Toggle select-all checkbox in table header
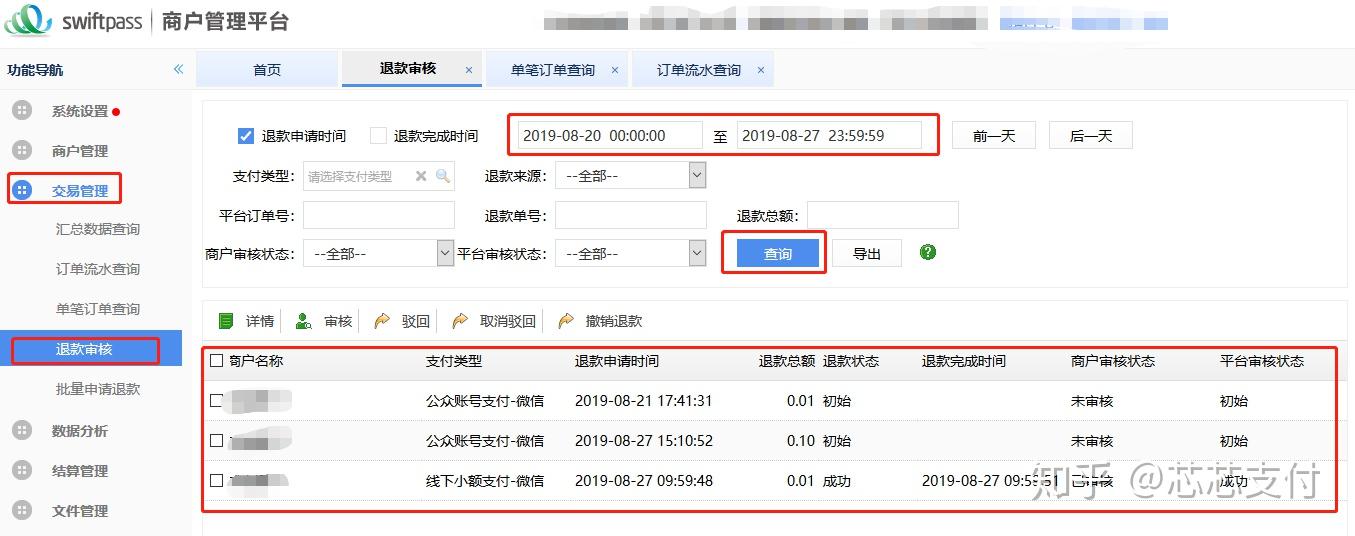 (x=217, y=361)
